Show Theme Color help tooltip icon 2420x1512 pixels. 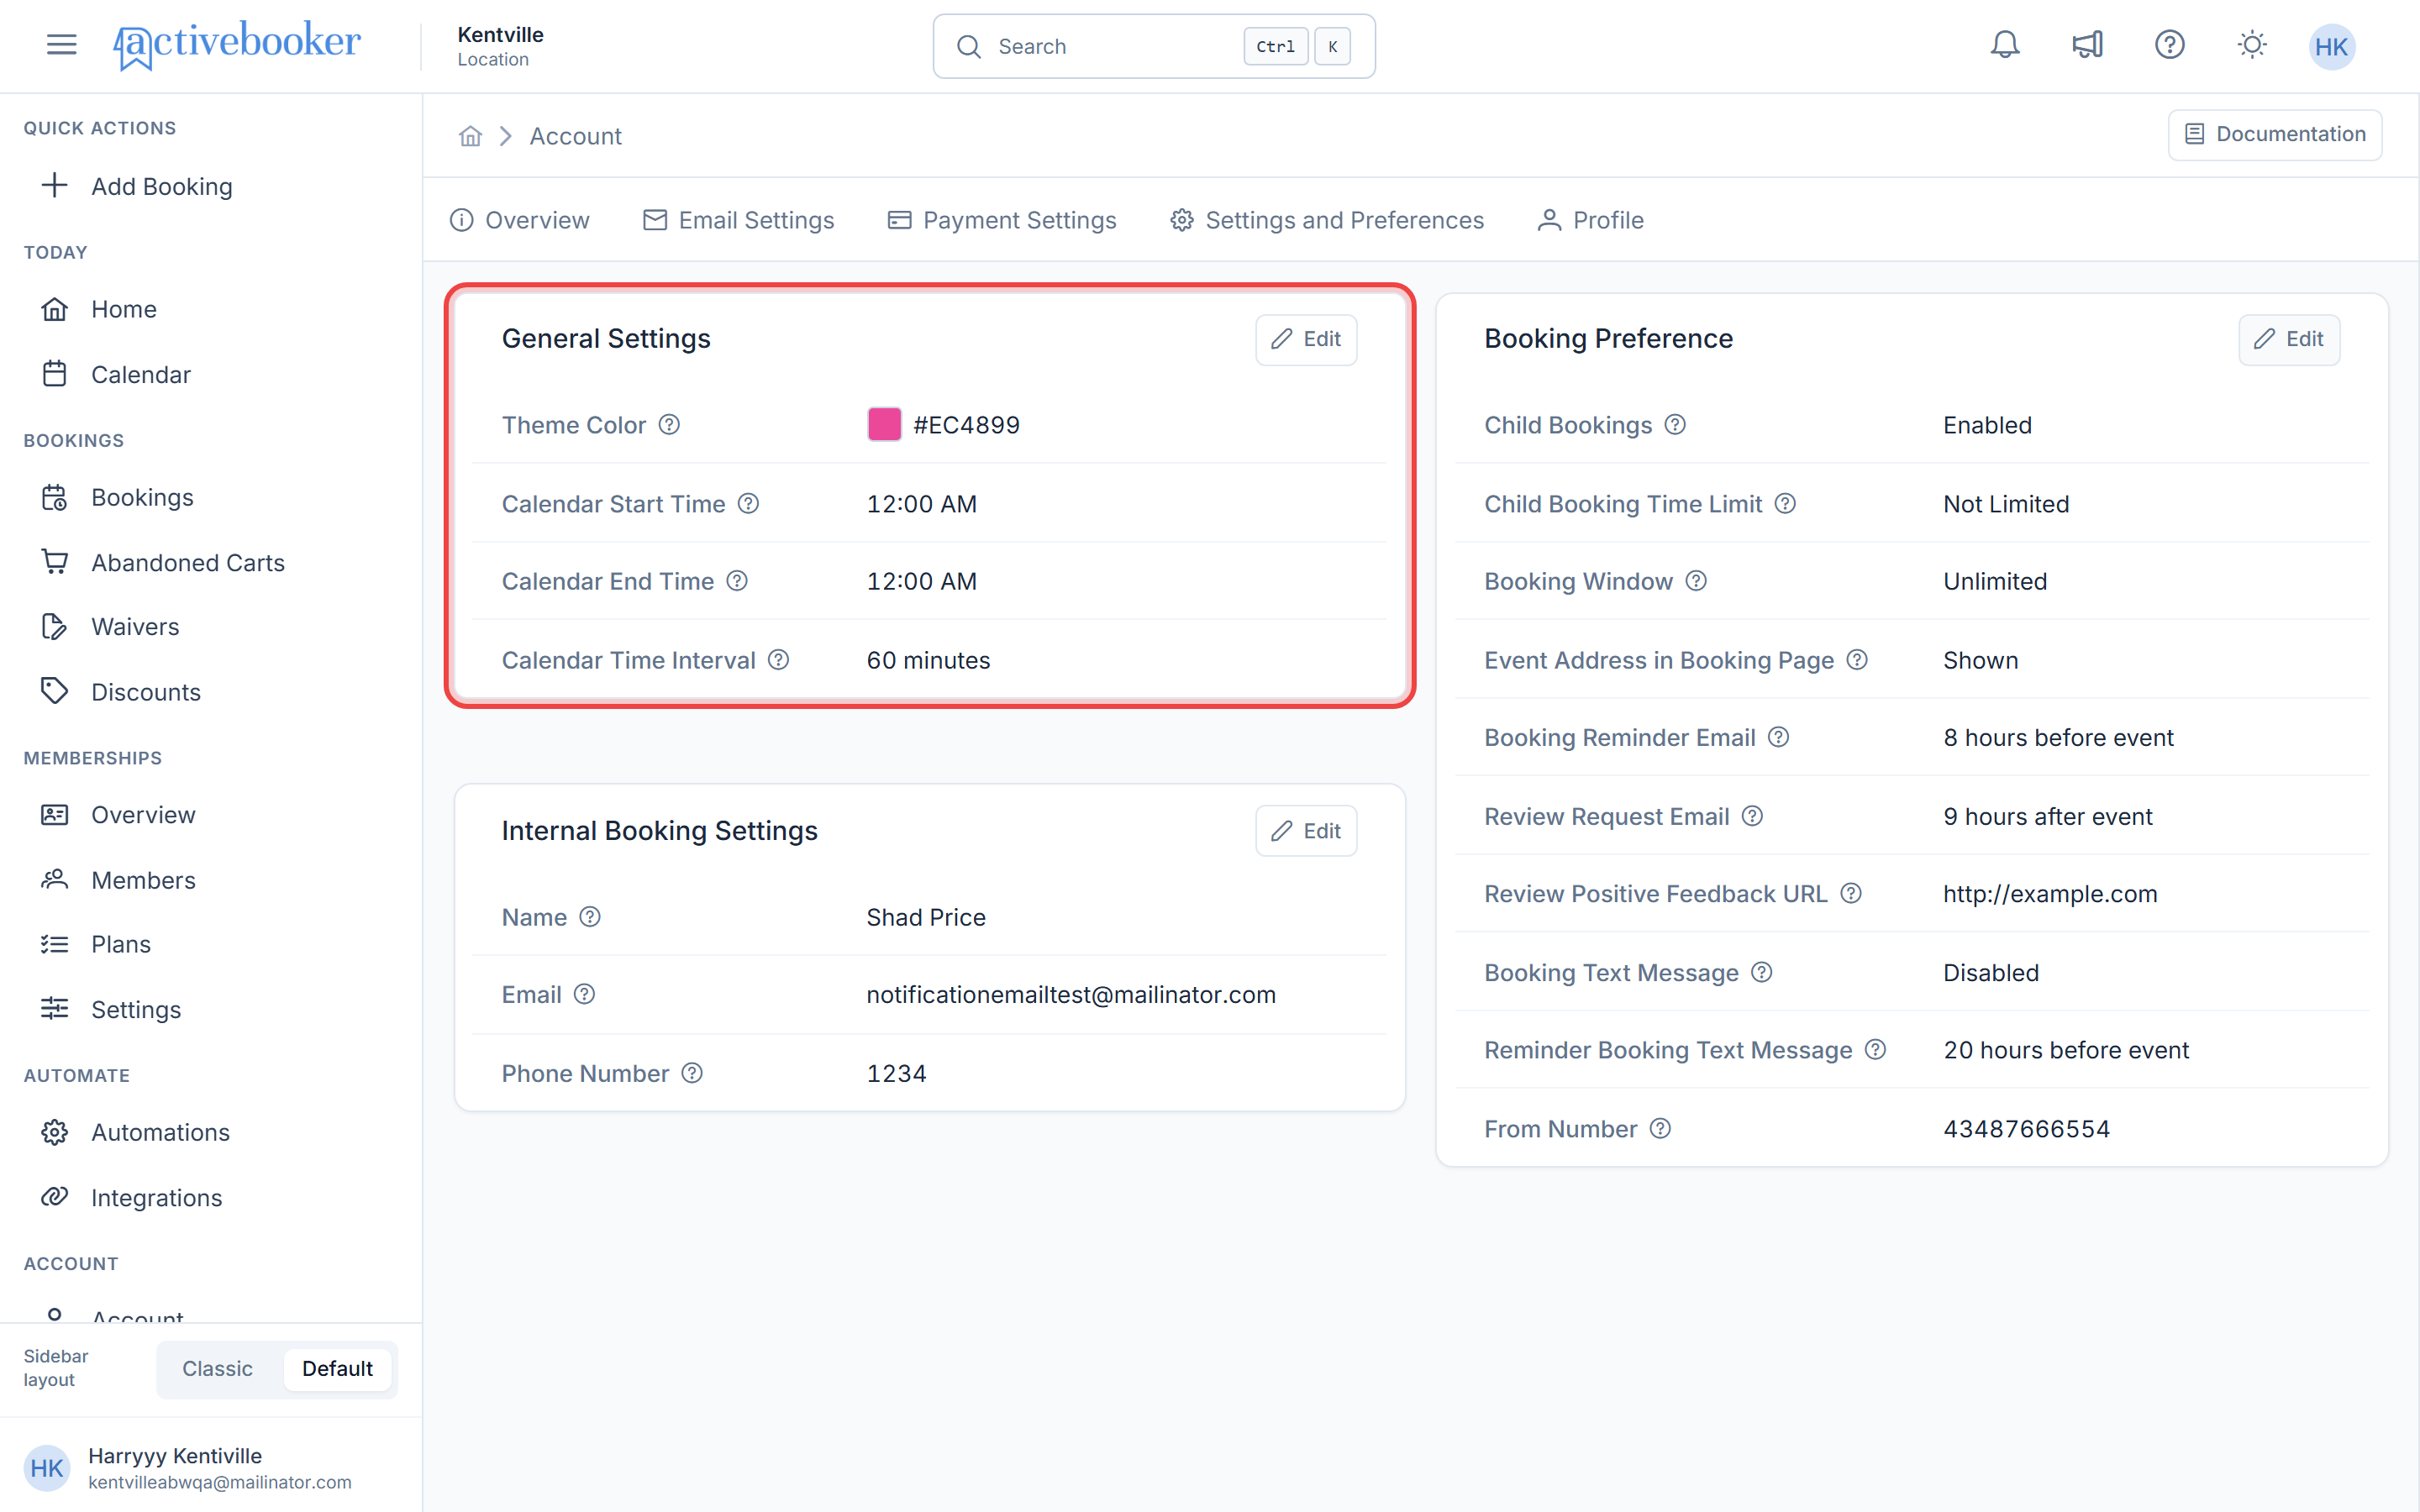pyautogui.click(x=669, y=425)
